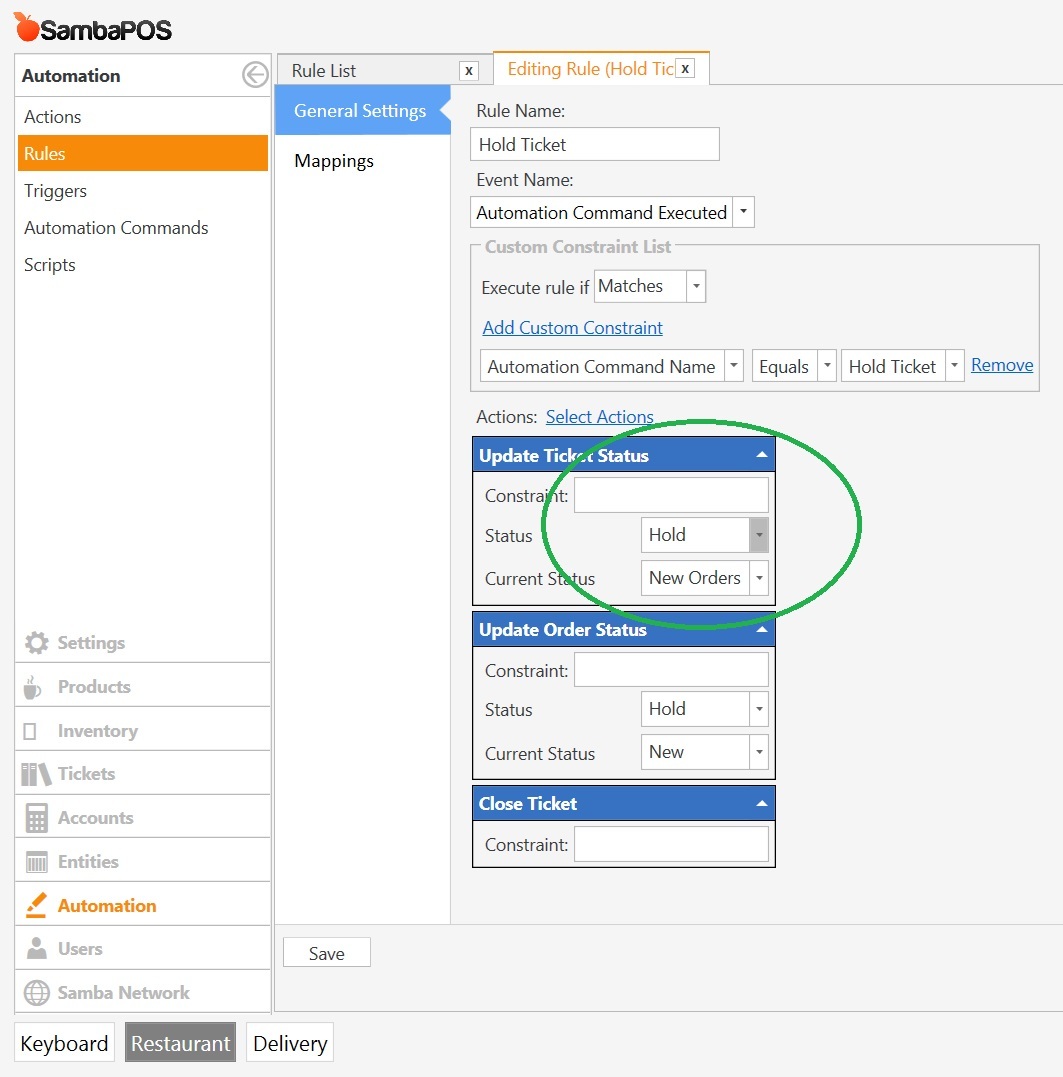The height and width of the screenshot is (1077, 1063).
Task: Click the Products coffee cup icon
Action: (32, 686)
